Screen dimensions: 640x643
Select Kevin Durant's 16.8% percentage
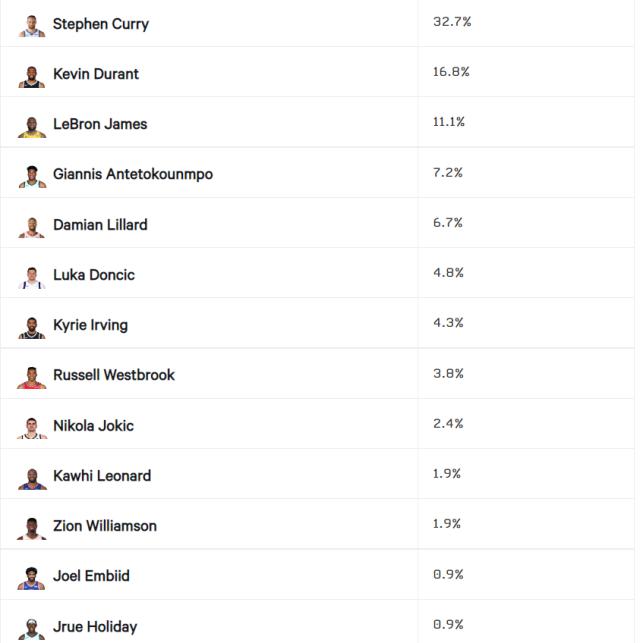[x=452, y=71]
